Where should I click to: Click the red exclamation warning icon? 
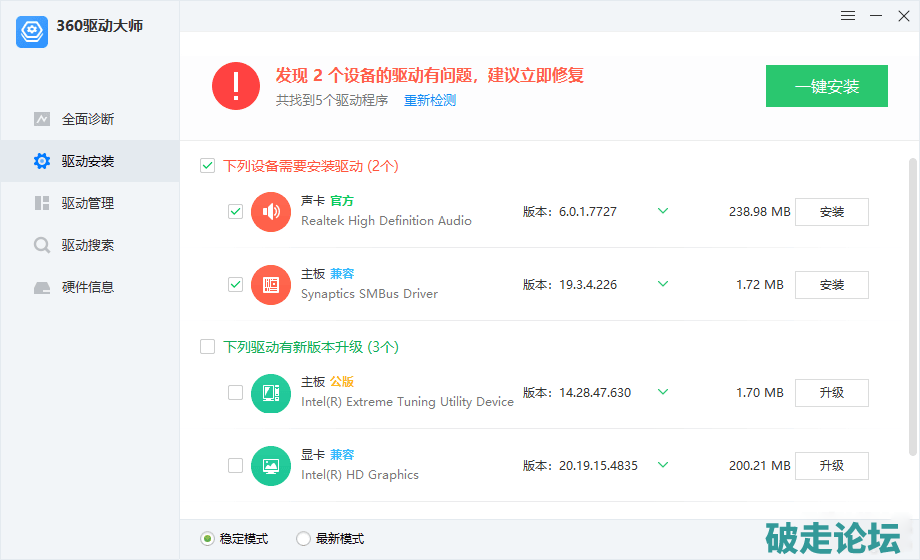tap(236, 86)
